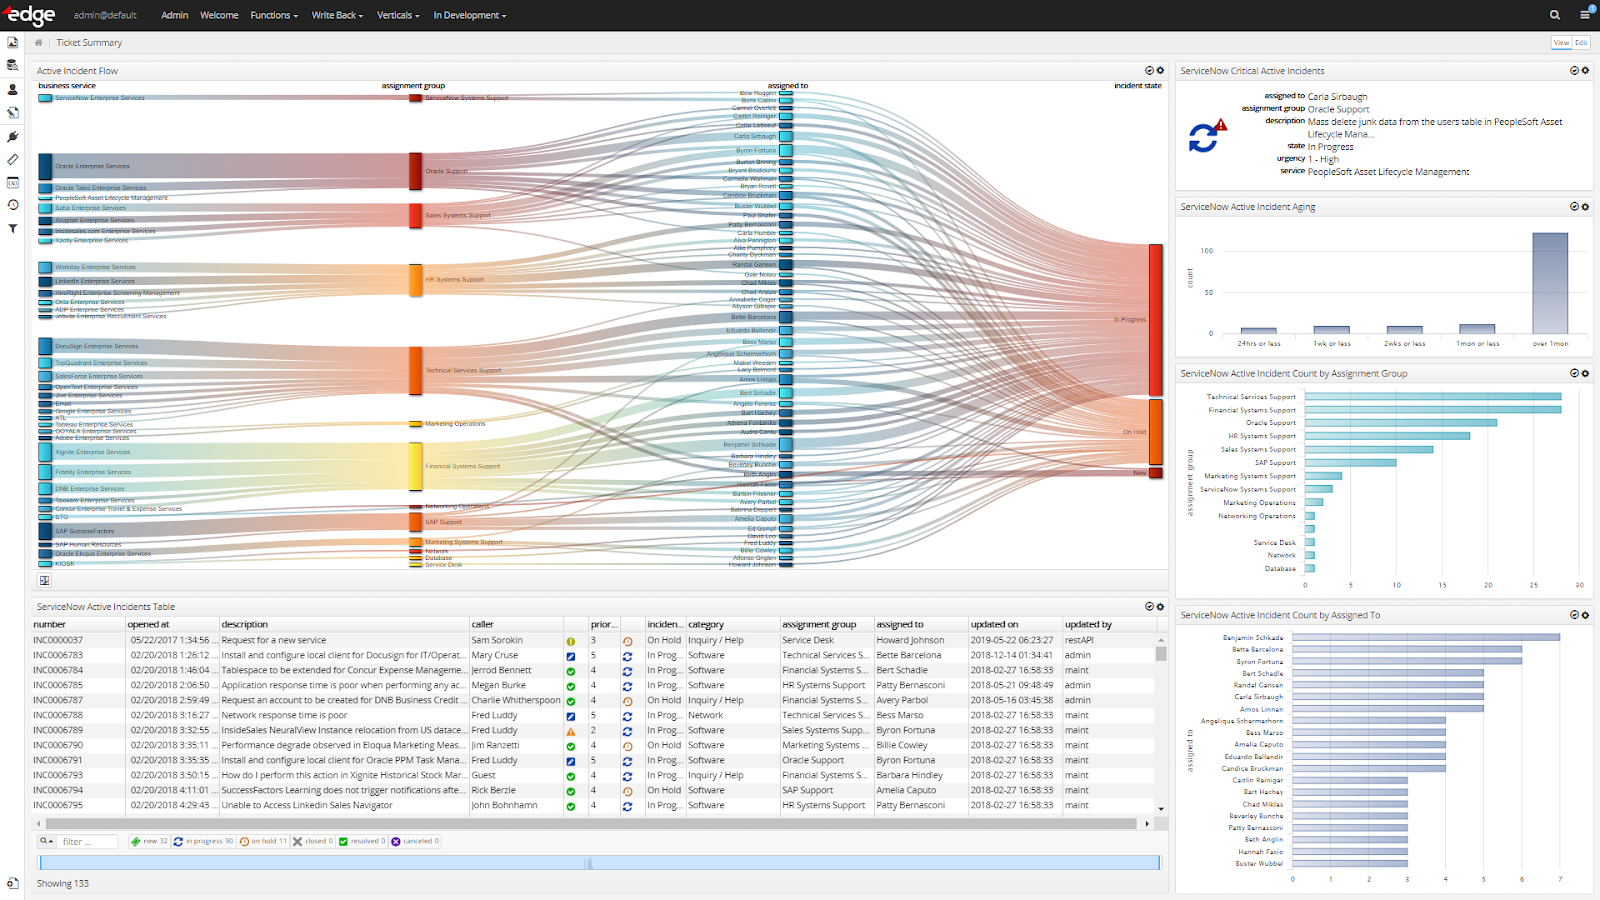
Task: Click the critical incident refresh-alert icon
Action: [x=1207, y=135]
